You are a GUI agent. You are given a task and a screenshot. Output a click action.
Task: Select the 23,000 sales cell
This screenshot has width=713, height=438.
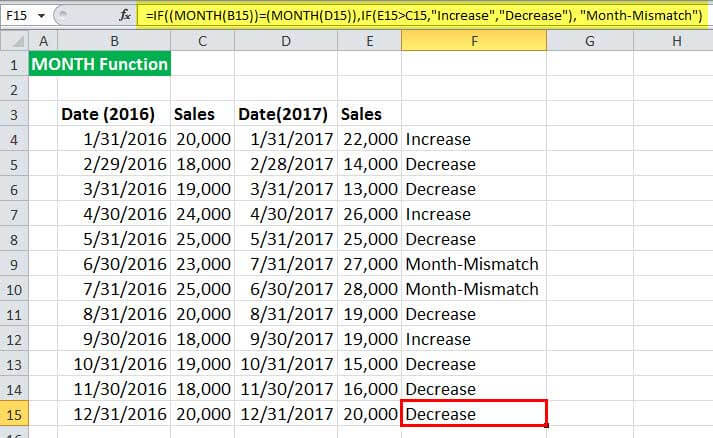pos(202,264)
